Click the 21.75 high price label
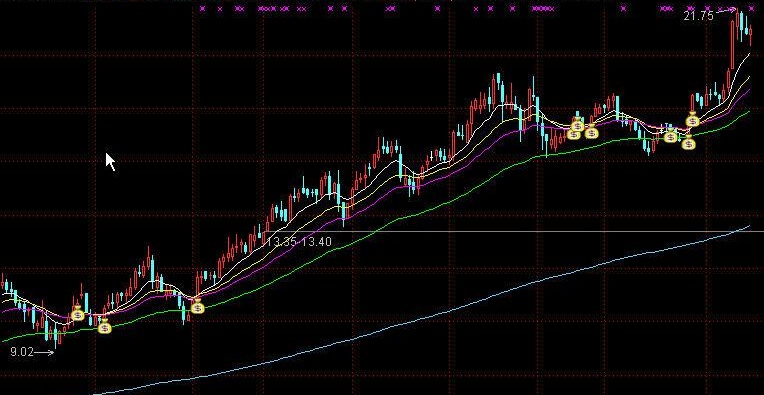The image size is (764, 395). (698, 16)
